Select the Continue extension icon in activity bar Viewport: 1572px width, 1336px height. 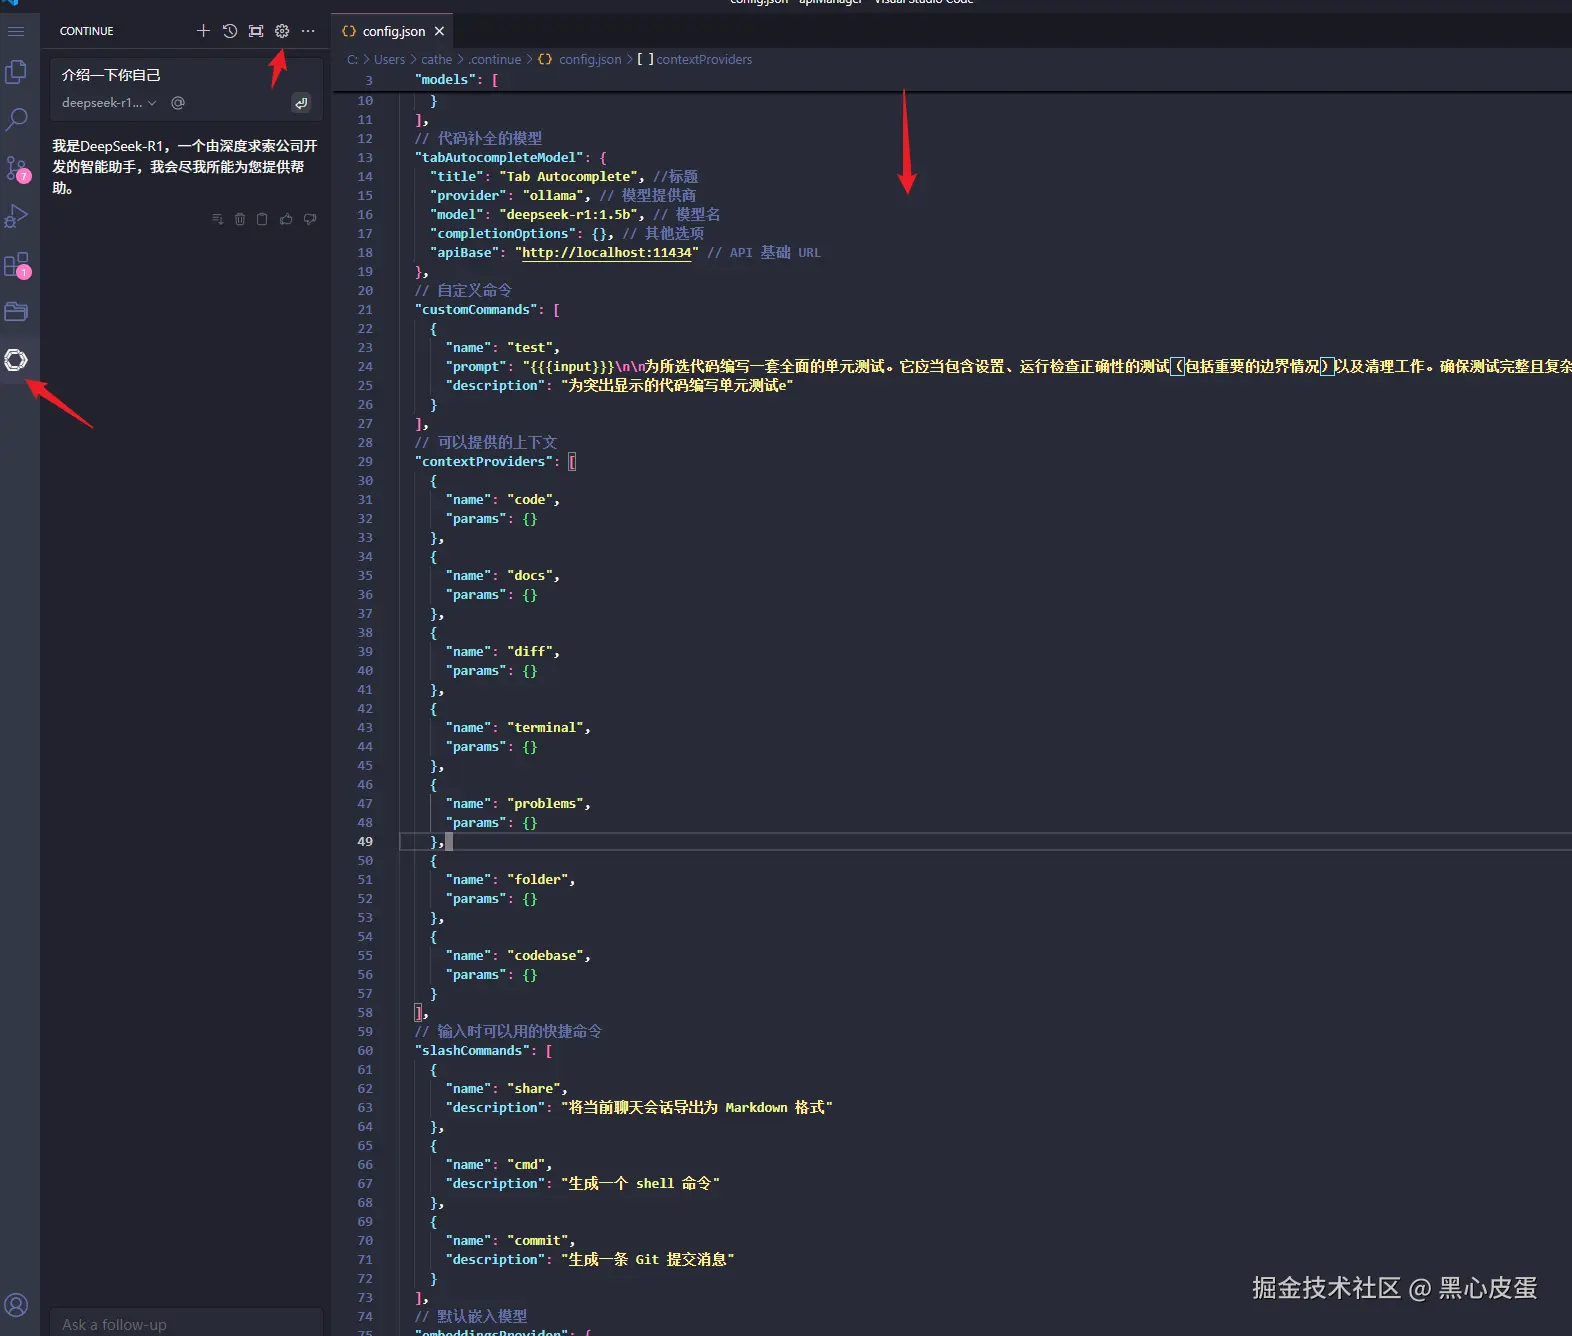[x=16, y=360]
